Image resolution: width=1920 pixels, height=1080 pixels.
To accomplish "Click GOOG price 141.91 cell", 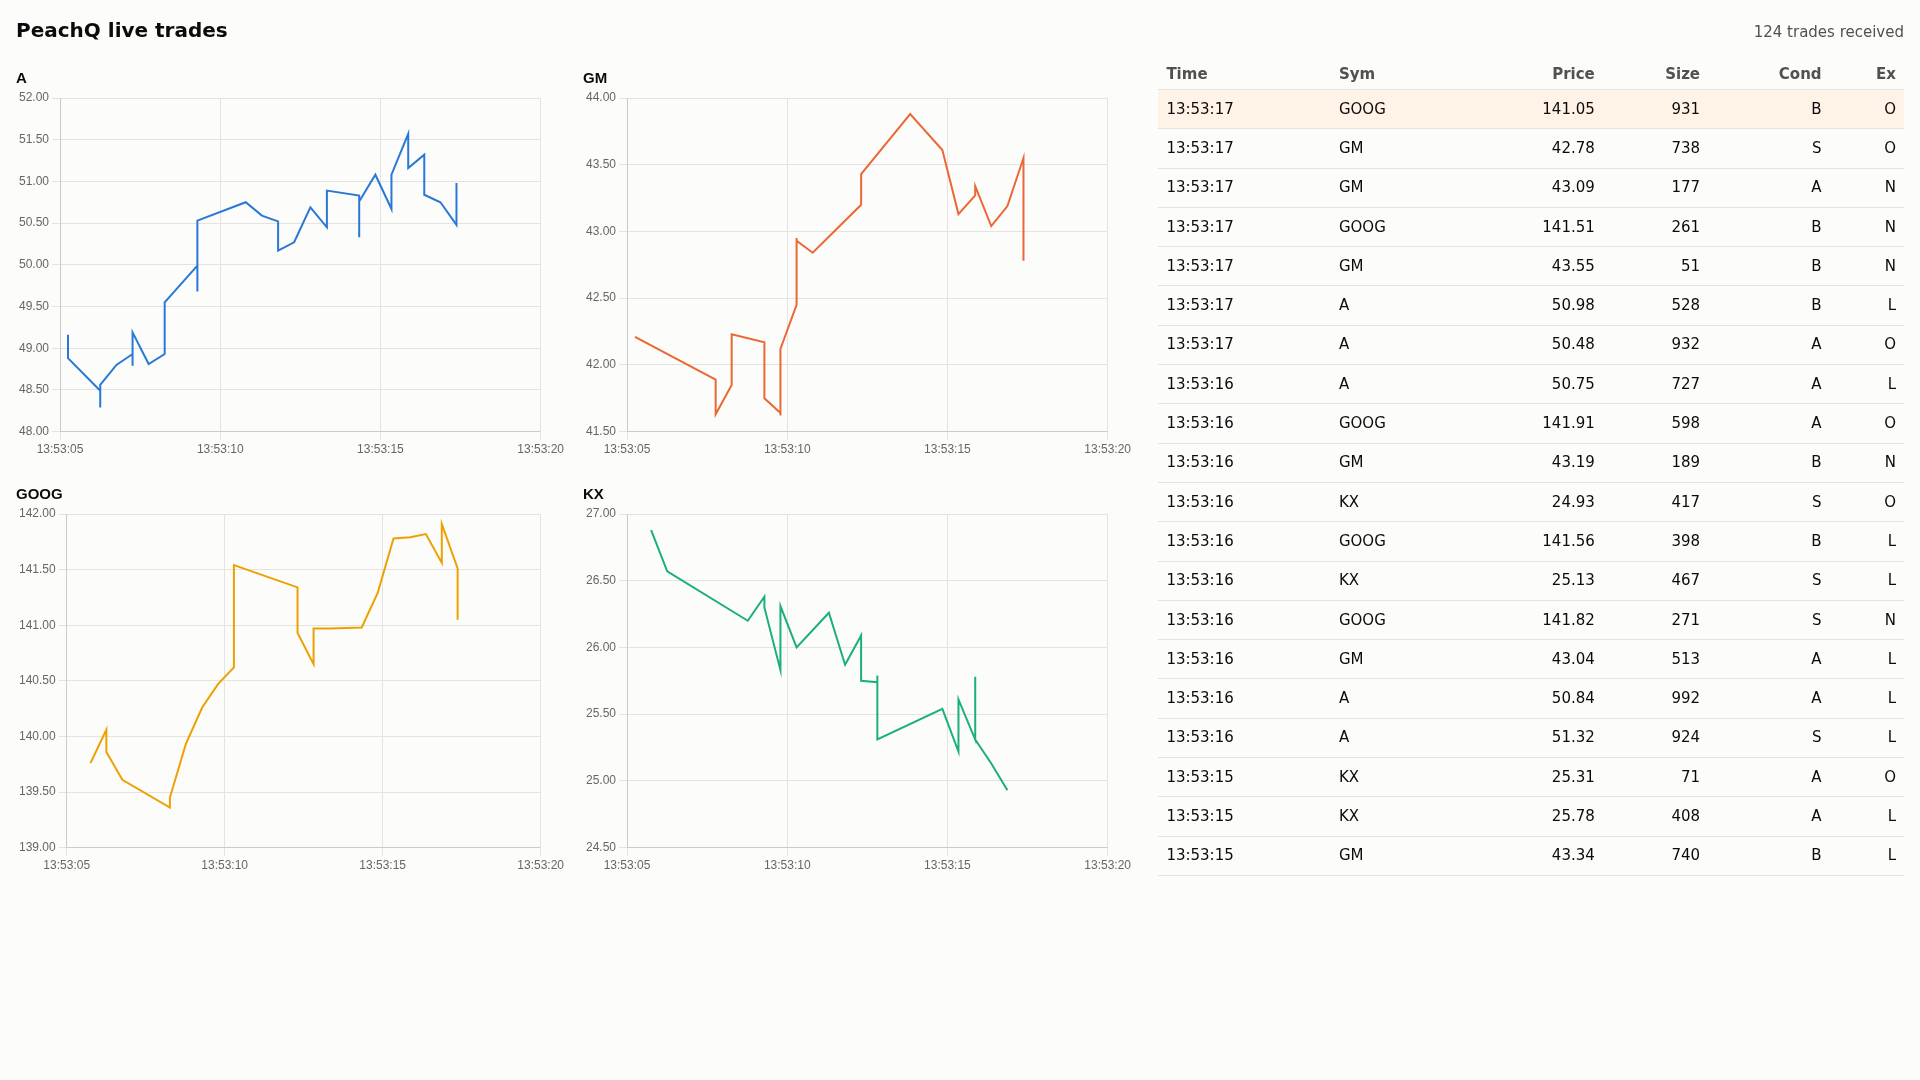I will pyautogui.click(x=1568, y=423).
